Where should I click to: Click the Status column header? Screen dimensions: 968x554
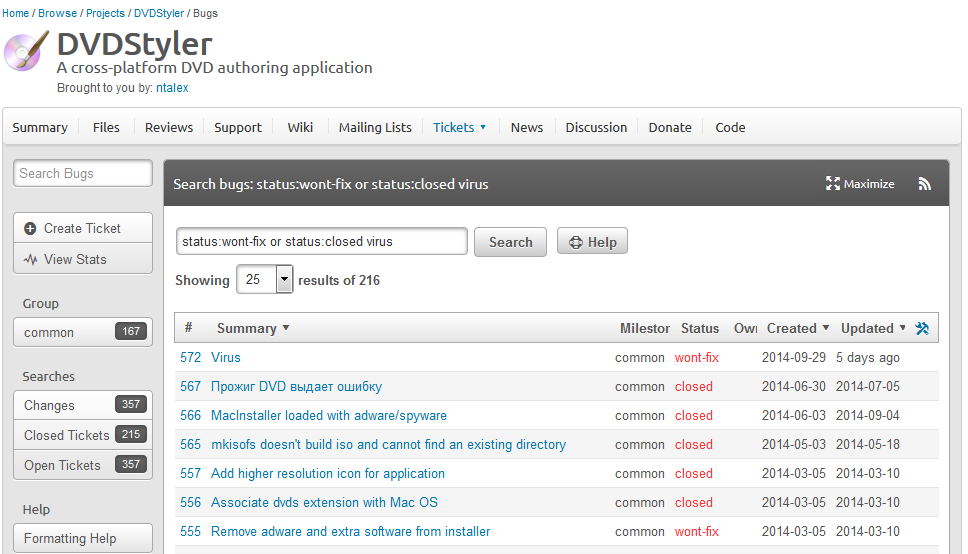coord(699,328)
